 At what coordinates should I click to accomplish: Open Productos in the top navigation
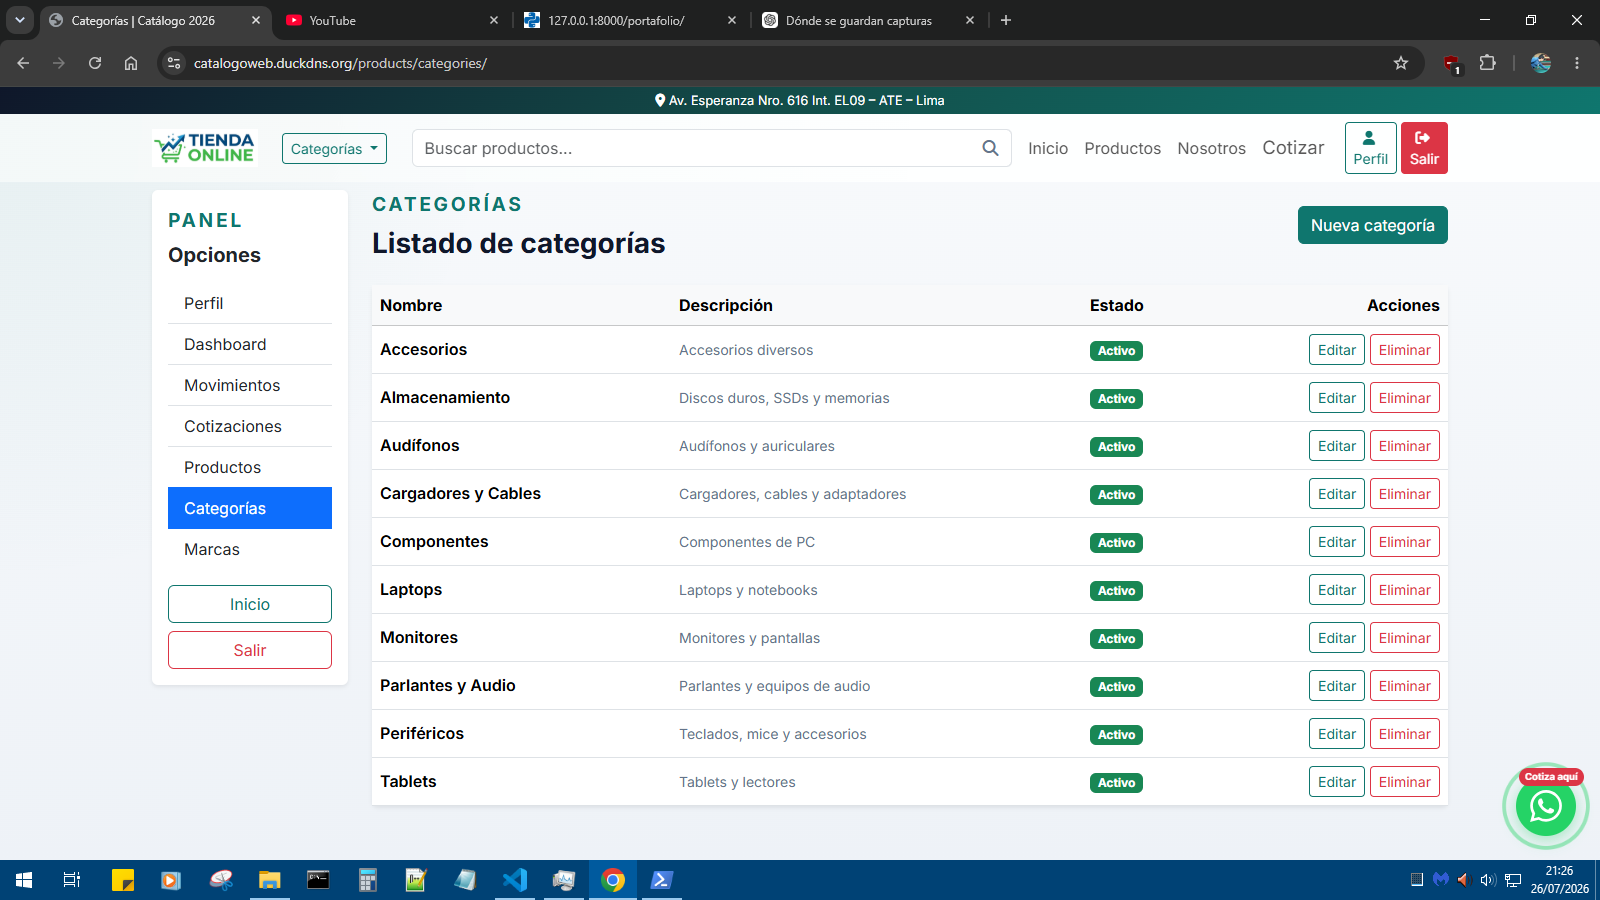[x=1122, y=148]
